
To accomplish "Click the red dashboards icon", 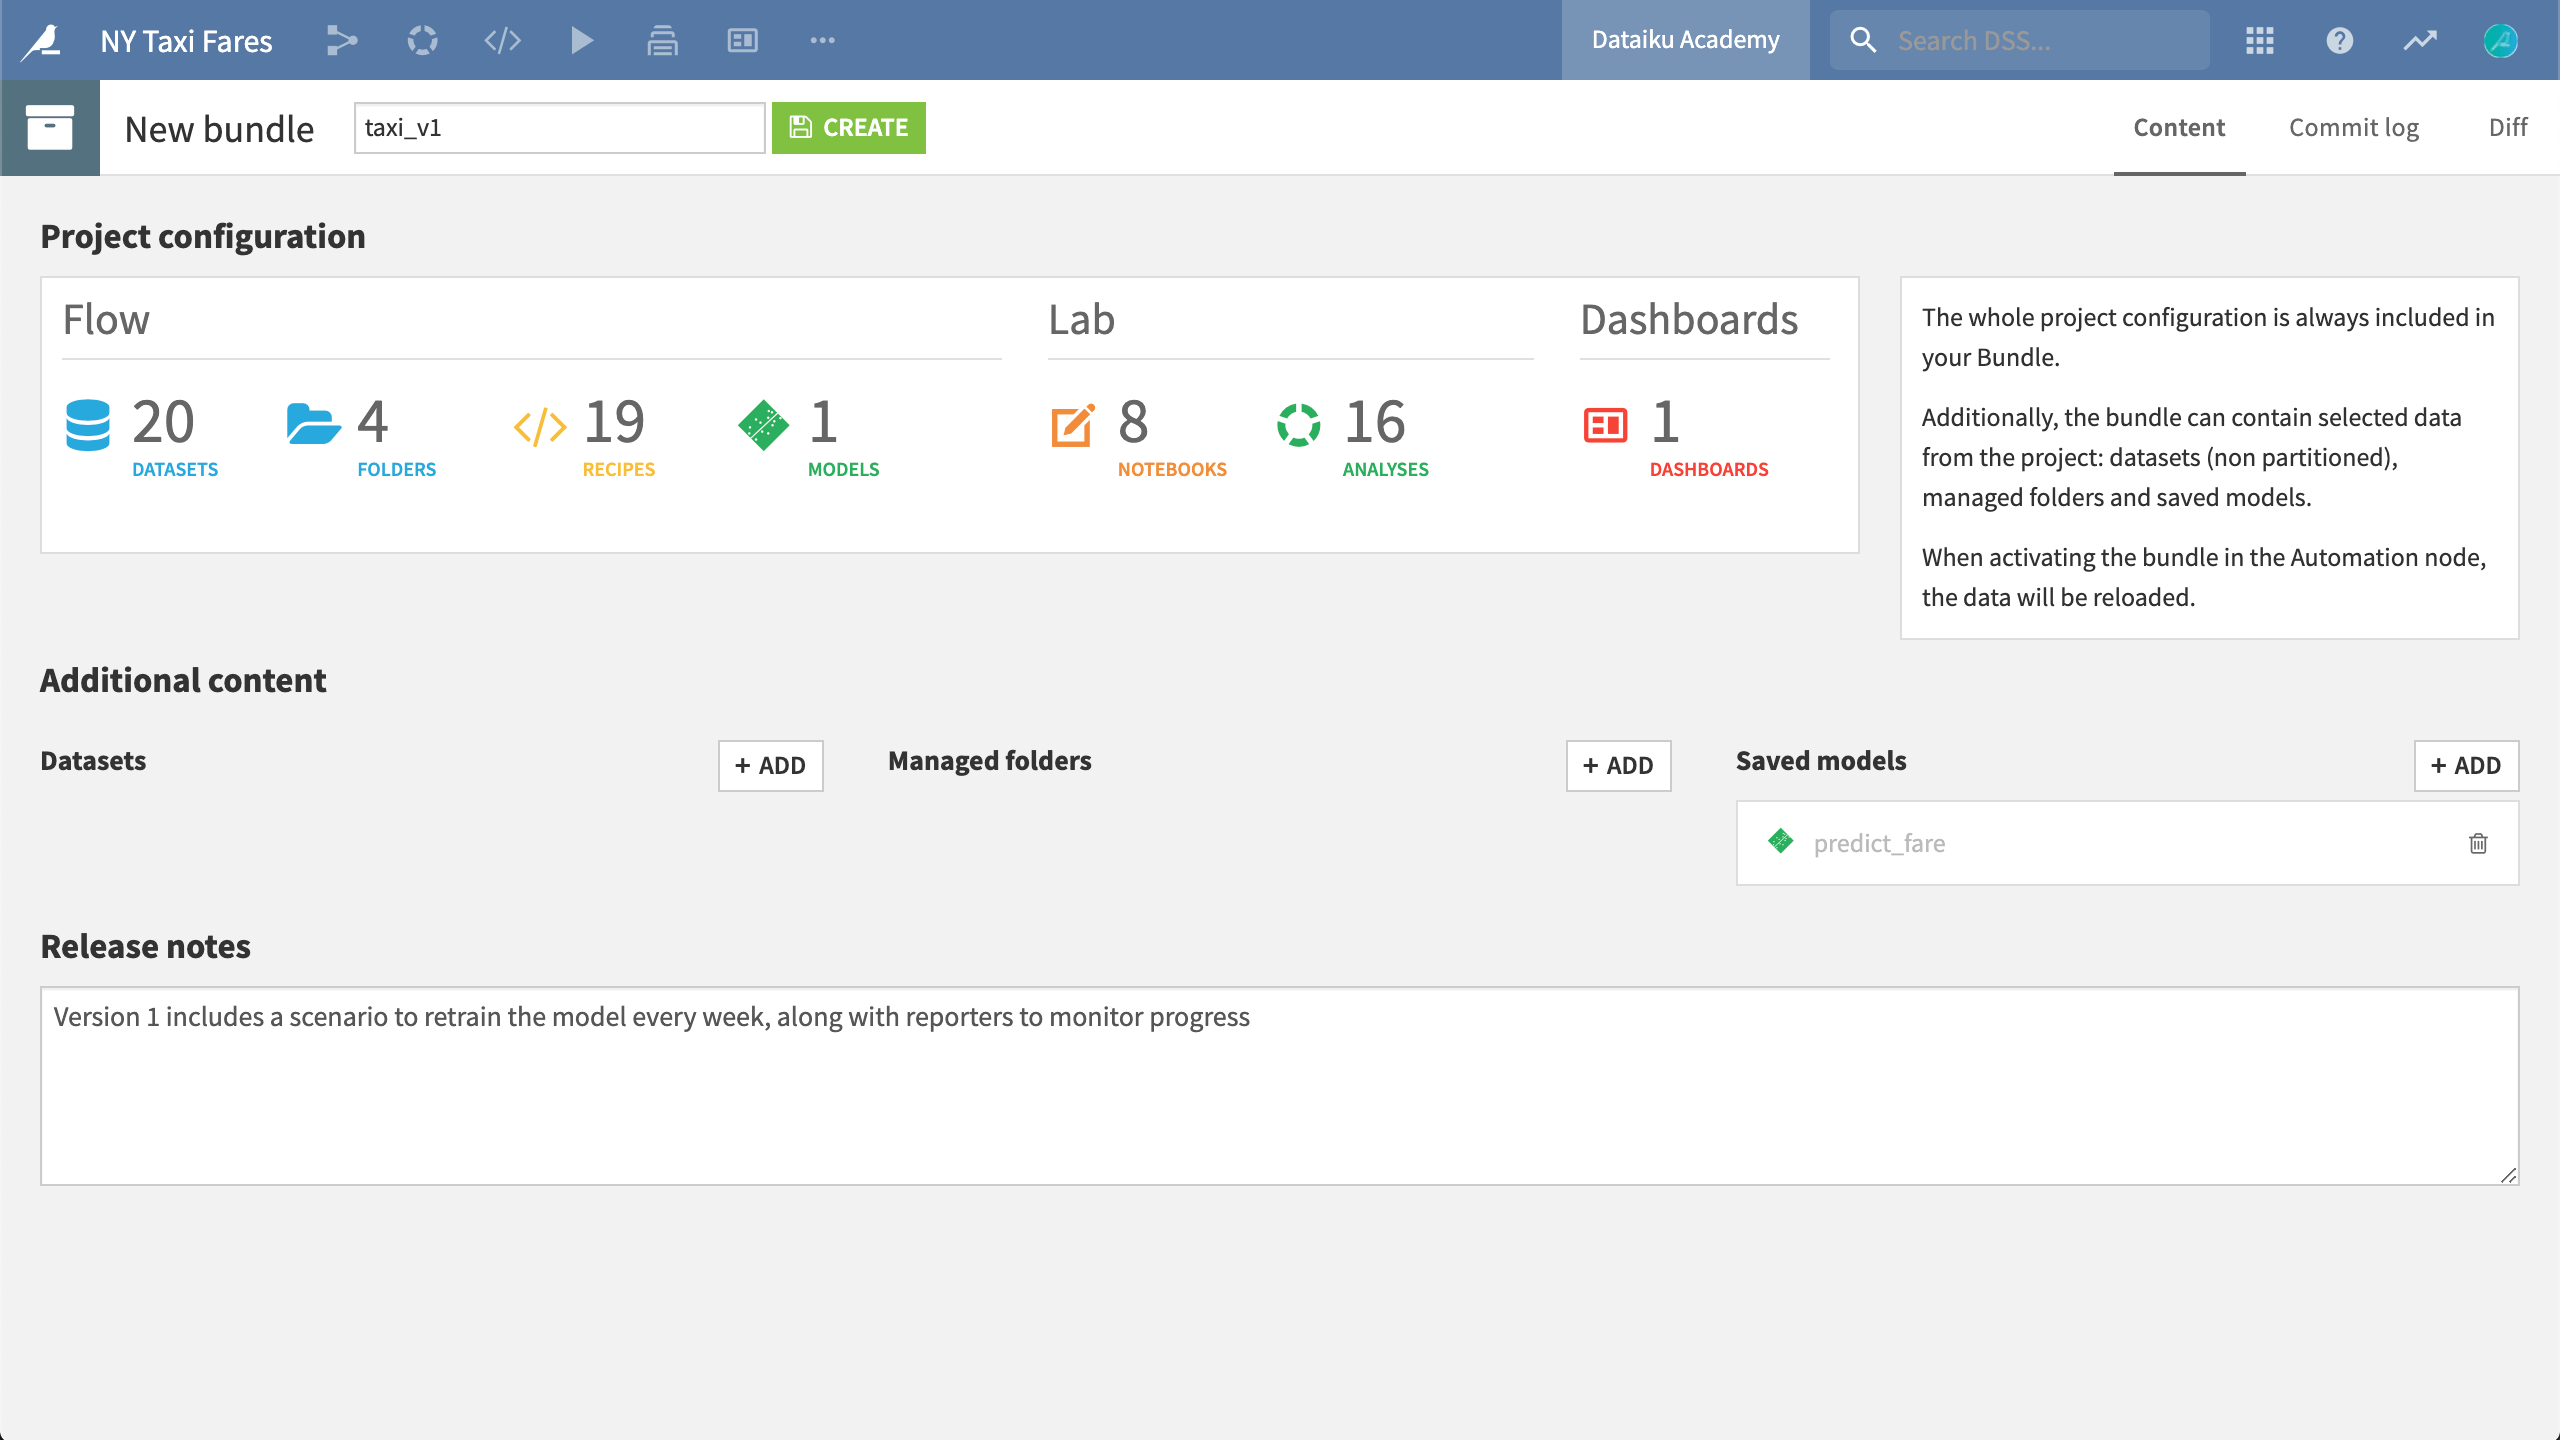I will (x=1606, y=425).
